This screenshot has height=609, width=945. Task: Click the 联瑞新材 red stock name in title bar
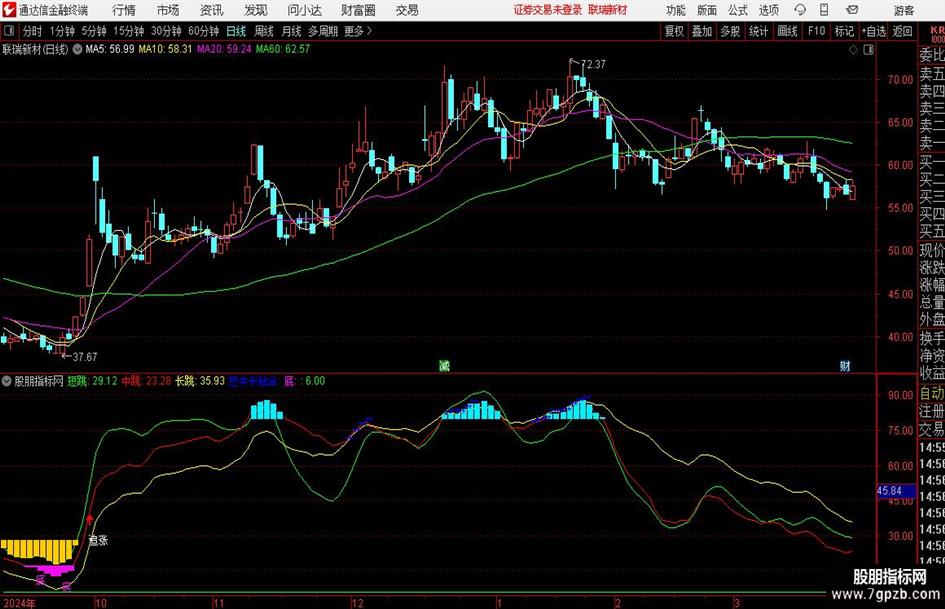coord(608,10)
